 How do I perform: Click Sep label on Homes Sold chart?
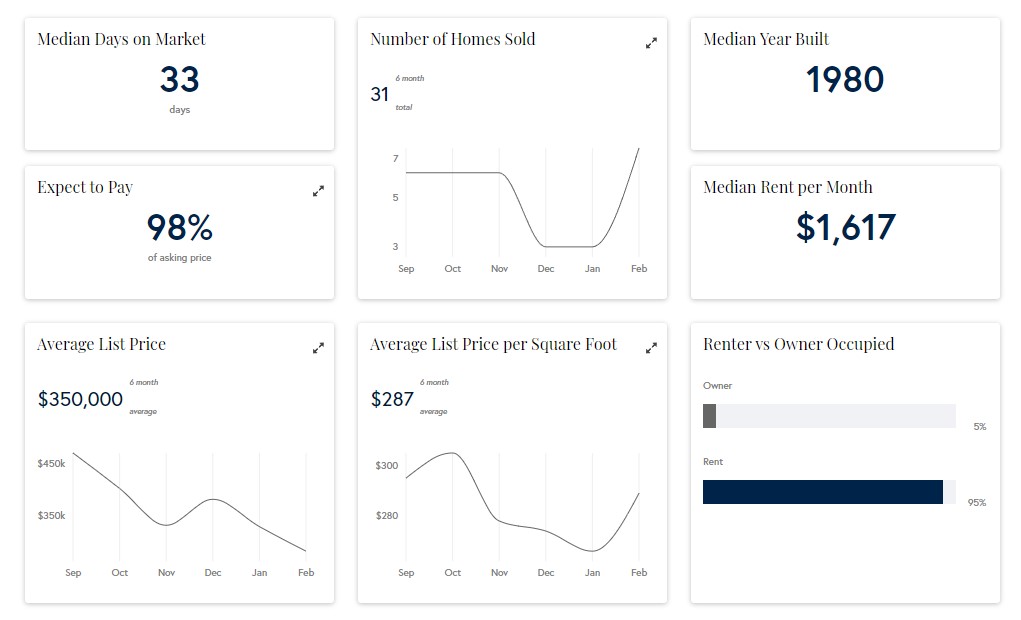click(406, 269)
